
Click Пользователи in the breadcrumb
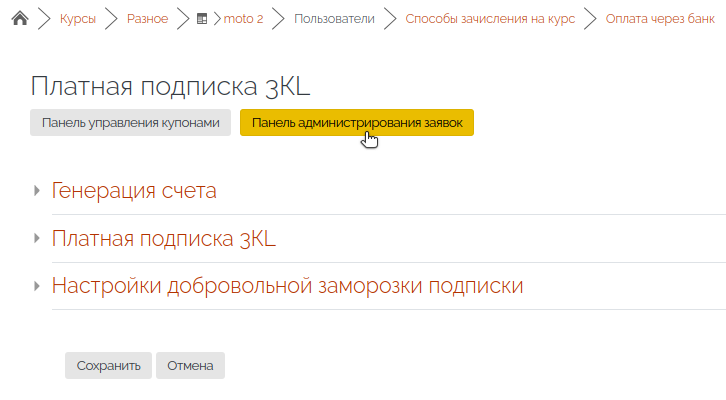(x=334, y=19)
